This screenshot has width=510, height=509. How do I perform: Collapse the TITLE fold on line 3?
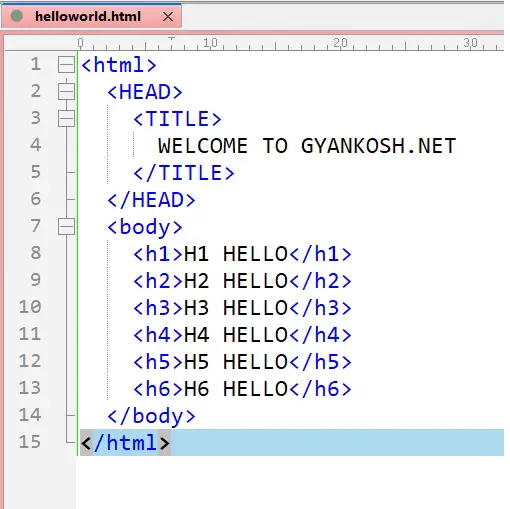(66, 118)
